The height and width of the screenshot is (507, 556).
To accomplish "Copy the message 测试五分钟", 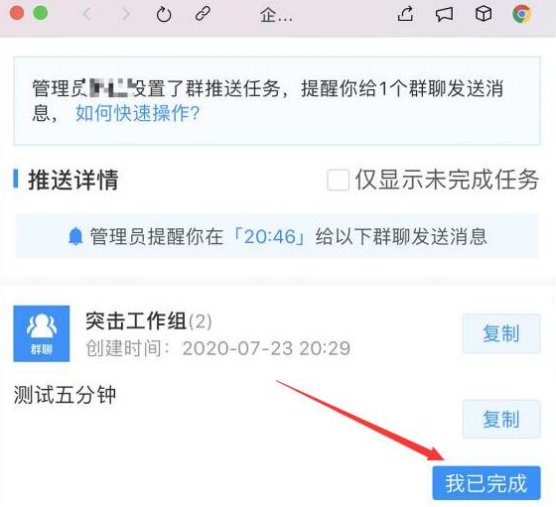I will click(501, 419).
